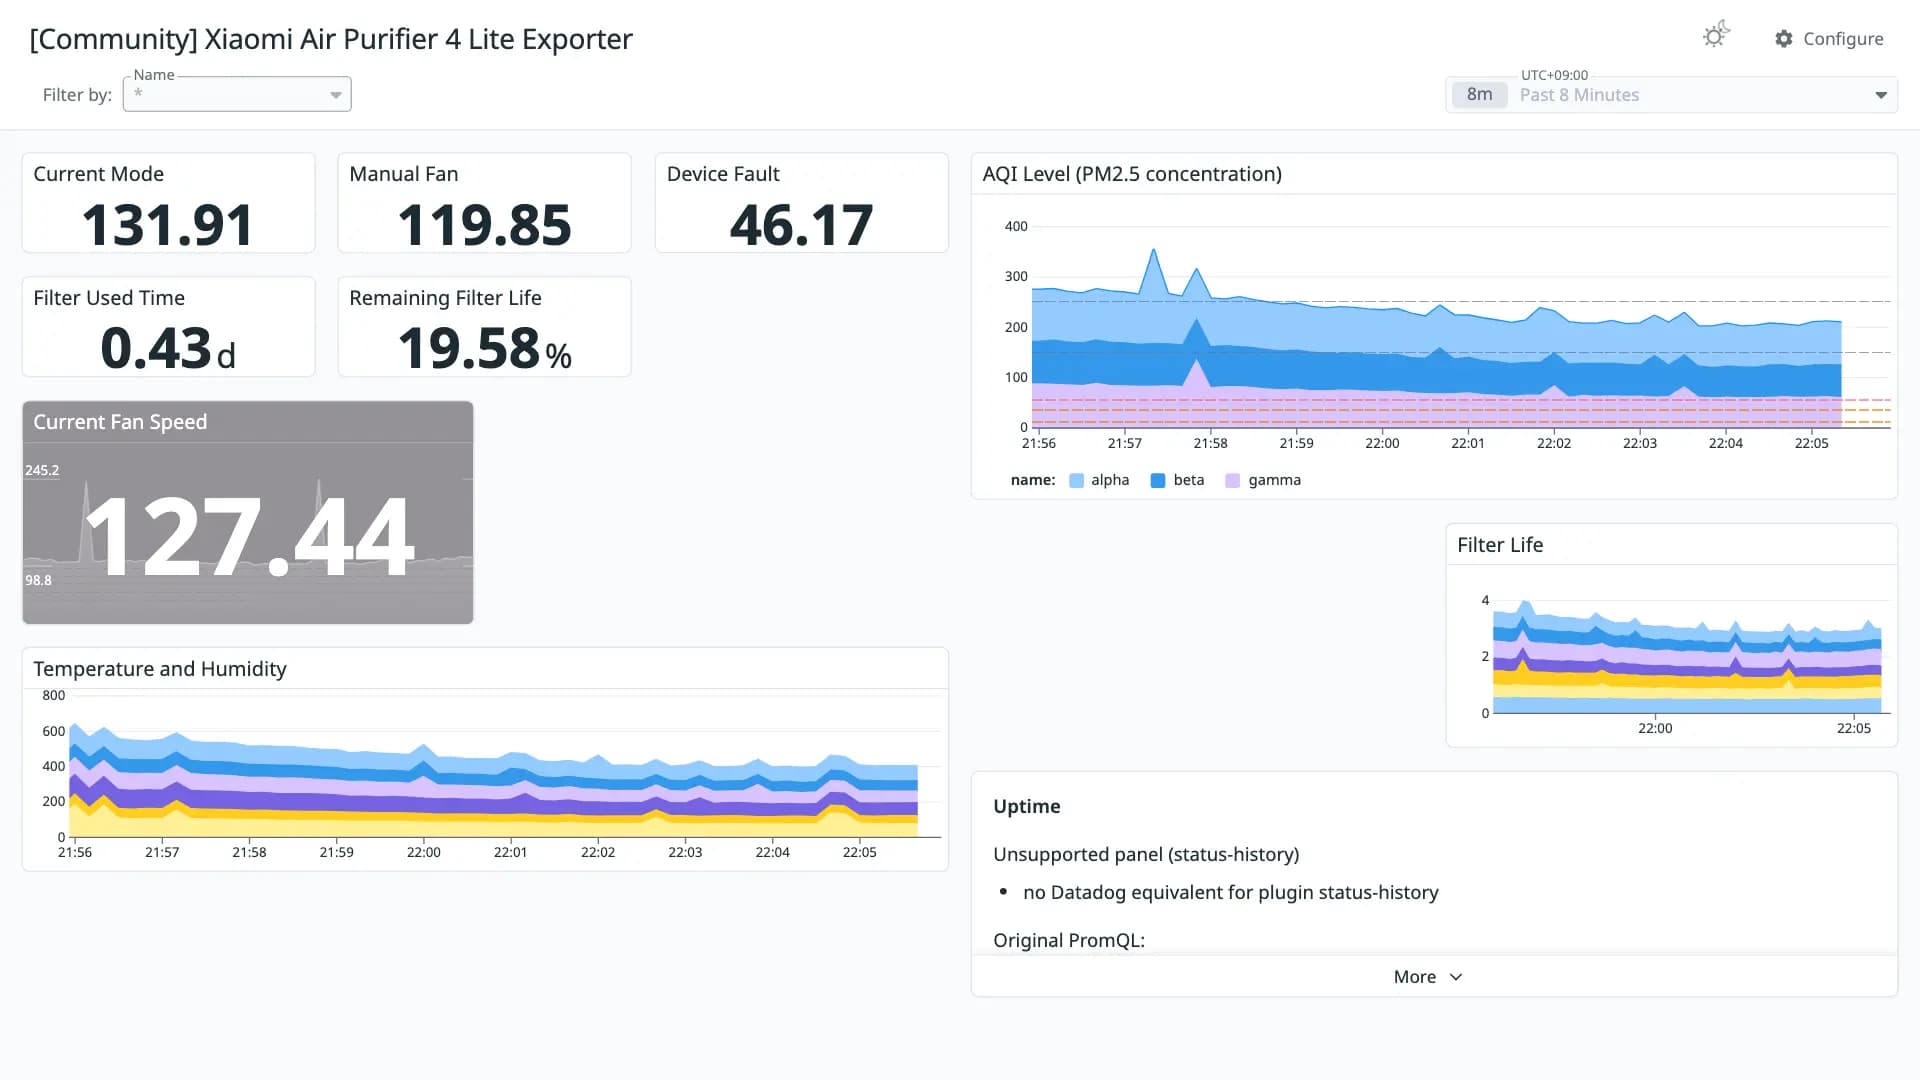This screenshot has height=1080, width=1920.
Task: Click the 98.8 min marker in fan speed
Action: pyautogui.click(x=38, y=580)
